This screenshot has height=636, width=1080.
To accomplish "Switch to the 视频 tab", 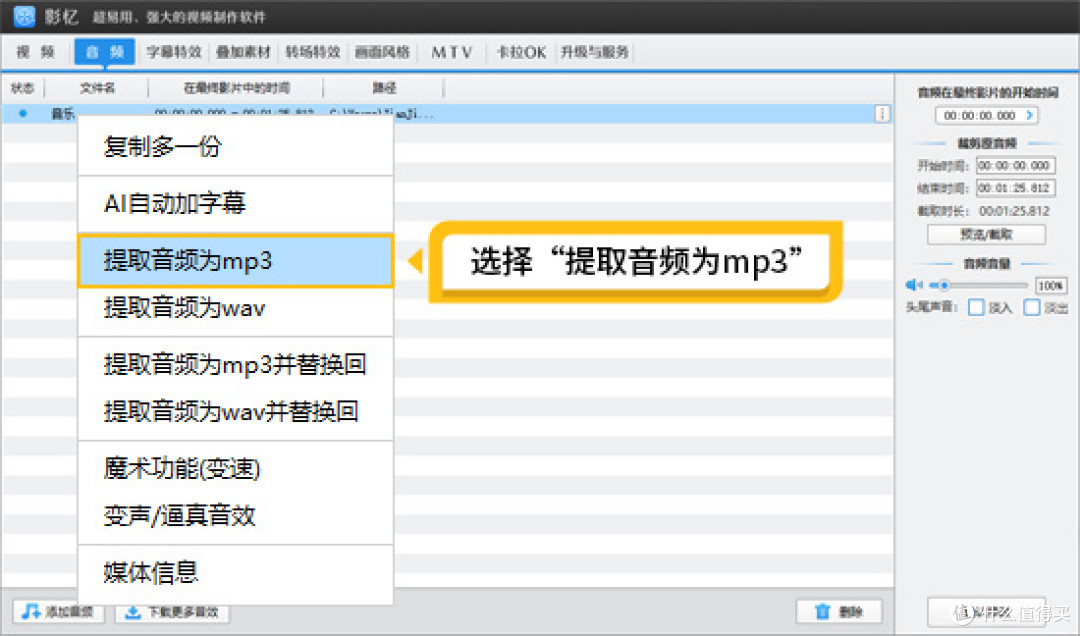I will pos(36,52).
